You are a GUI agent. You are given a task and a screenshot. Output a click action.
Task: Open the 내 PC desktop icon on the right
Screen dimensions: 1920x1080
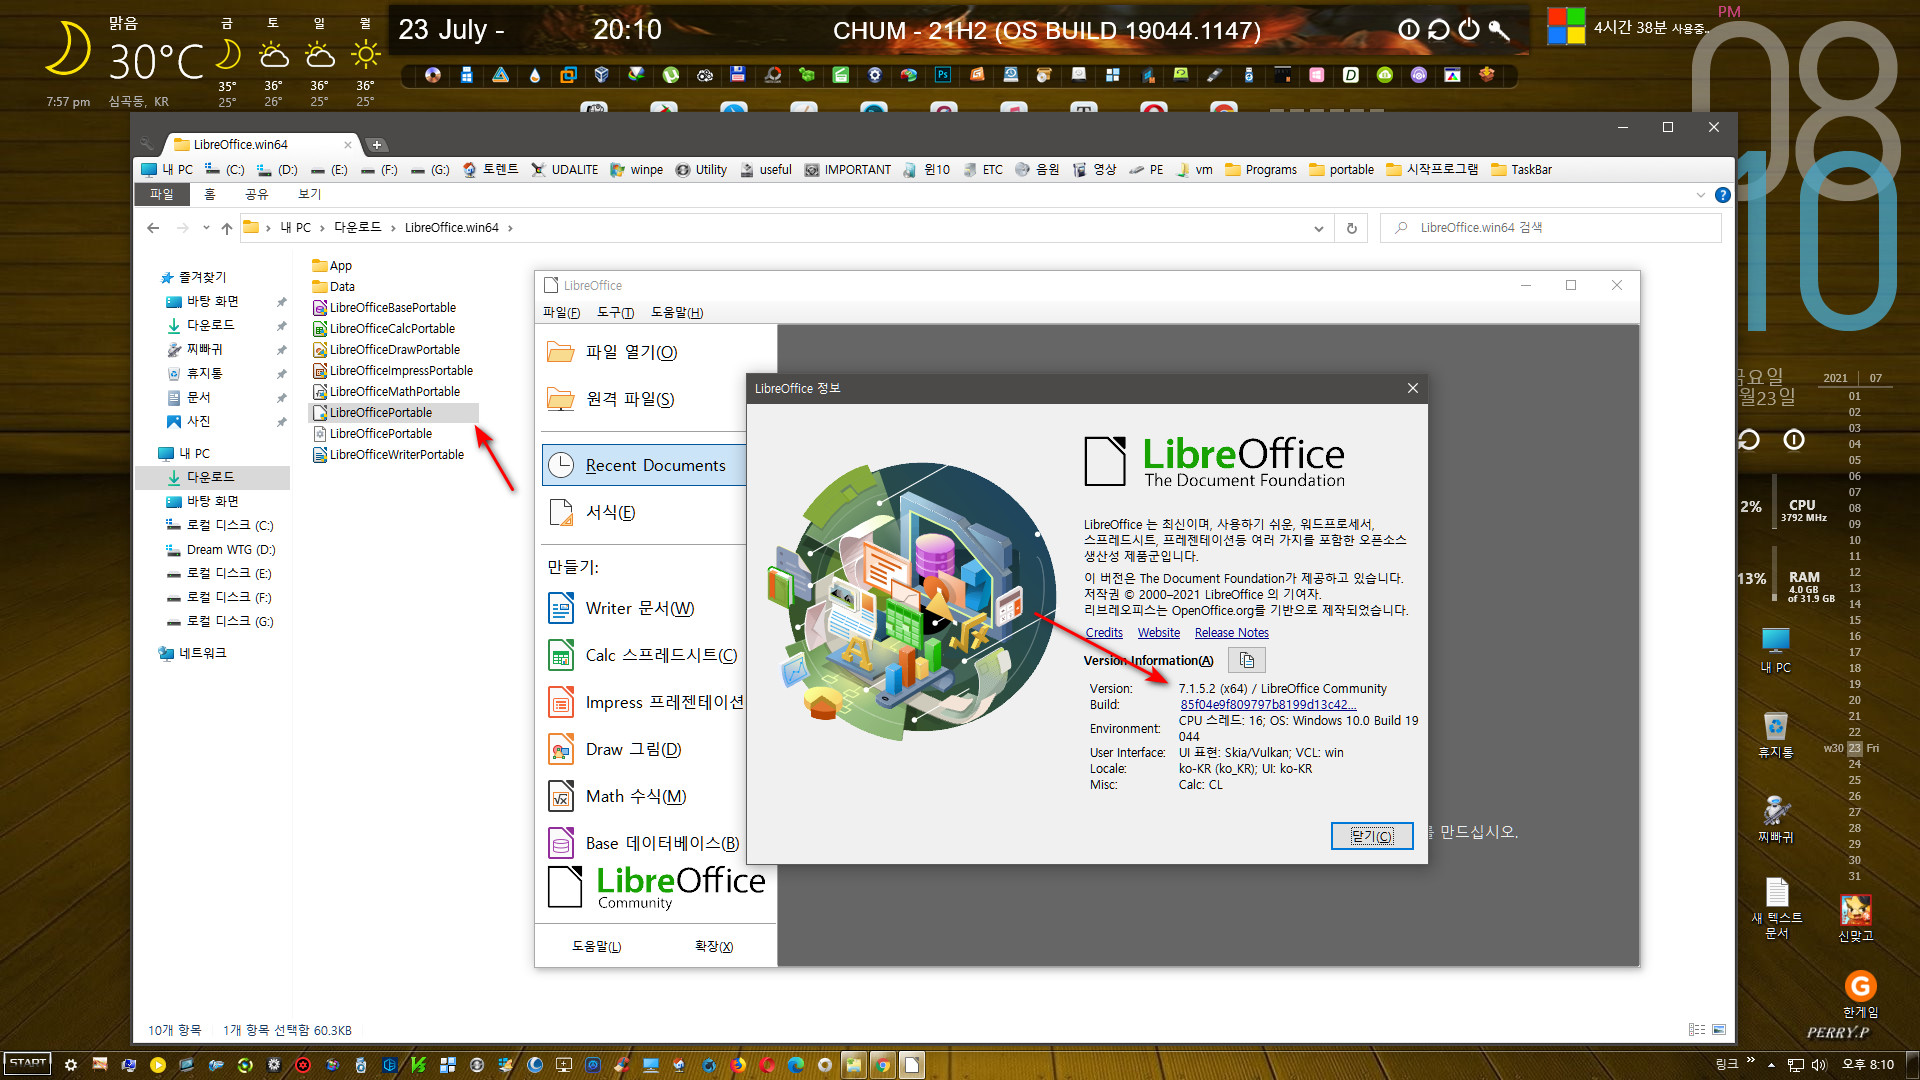click(1775, 650)
